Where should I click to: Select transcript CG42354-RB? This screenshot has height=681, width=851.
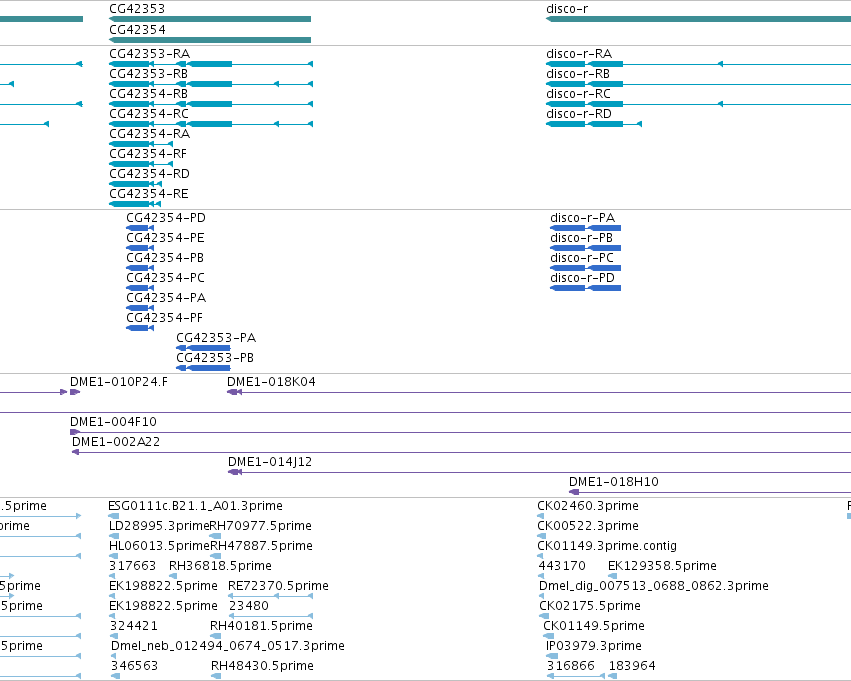pos(211,104)
